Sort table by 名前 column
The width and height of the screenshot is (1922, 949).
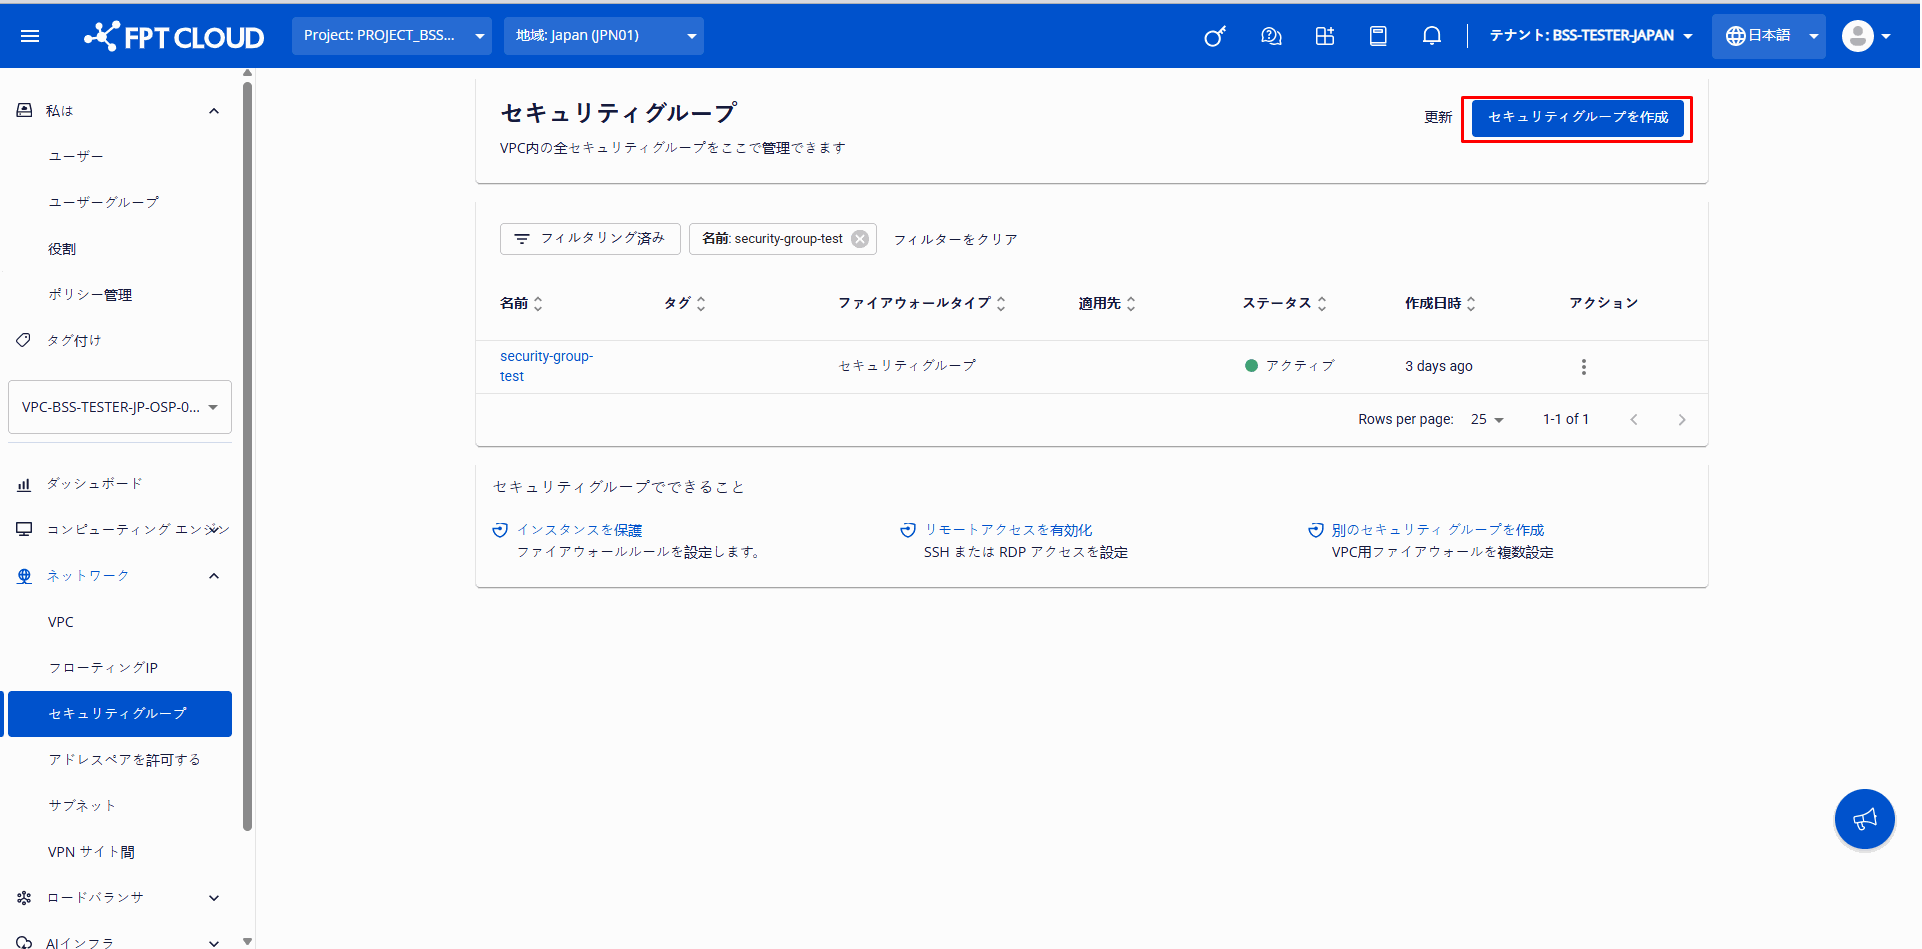tap(521, 303)
